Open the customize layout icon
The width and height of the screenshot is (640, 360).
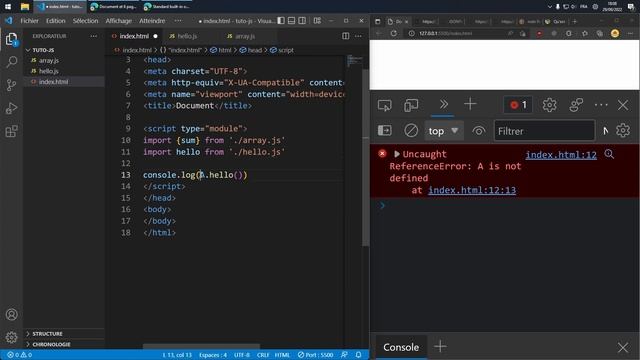(x=317, y=20)
